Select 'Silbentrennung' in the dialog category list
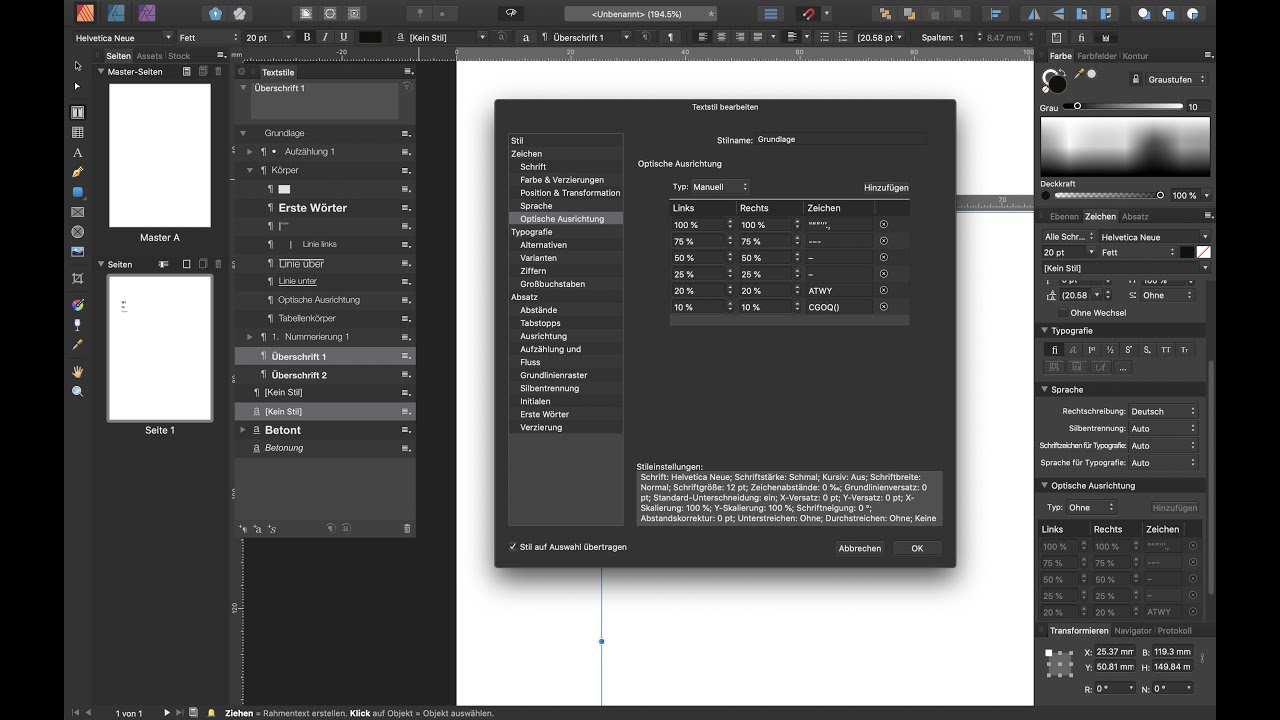1280x720 pixels. click(x=549, y=388)
